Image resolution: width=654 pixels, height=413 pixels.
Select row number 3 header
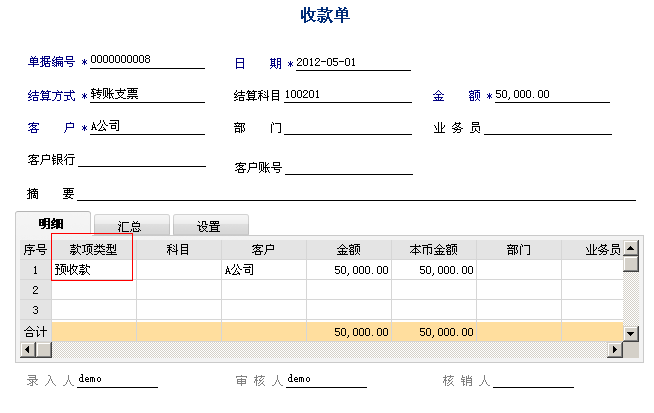click(36, 310)
